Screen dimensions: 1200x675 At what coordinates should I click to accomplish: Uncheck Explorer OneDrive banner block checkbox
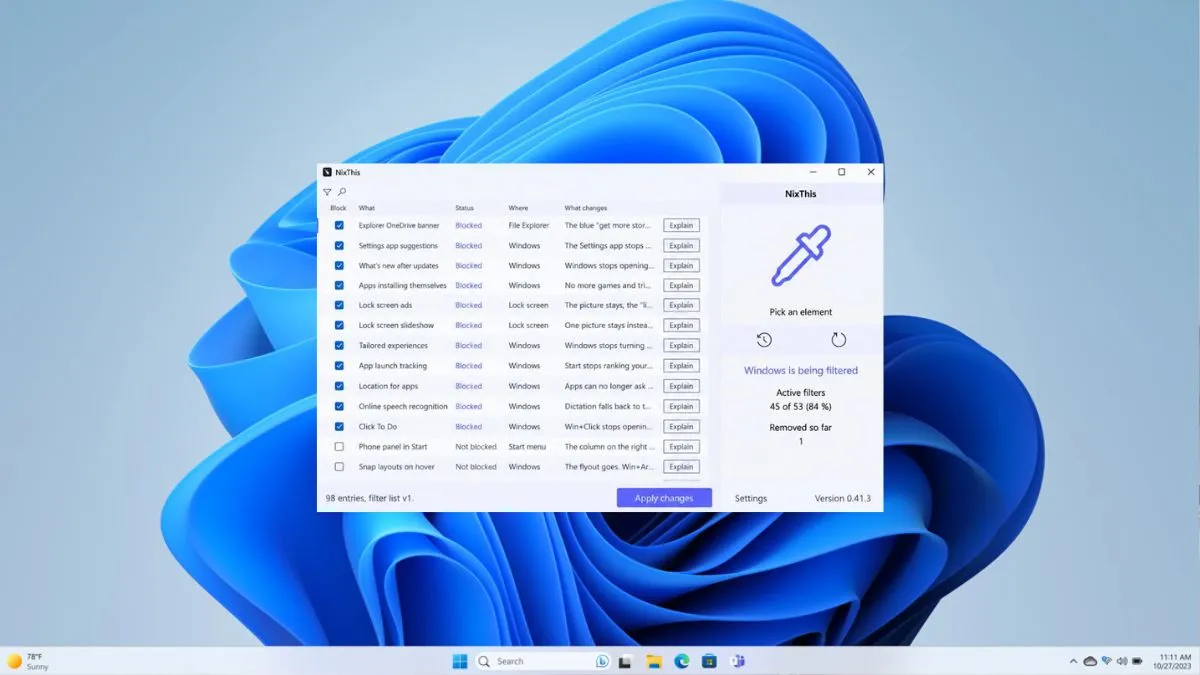click(339, 225)
